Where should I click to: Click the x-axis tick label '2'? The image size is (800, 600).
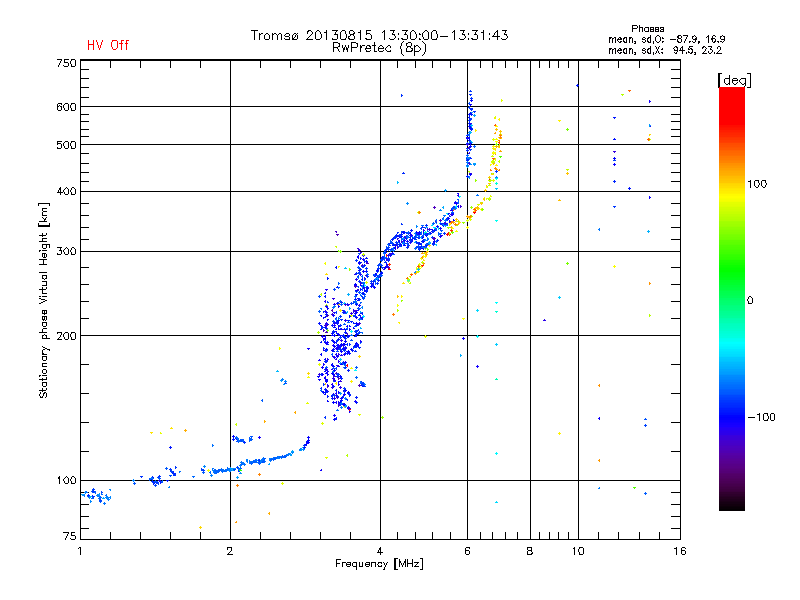[230, 551]
